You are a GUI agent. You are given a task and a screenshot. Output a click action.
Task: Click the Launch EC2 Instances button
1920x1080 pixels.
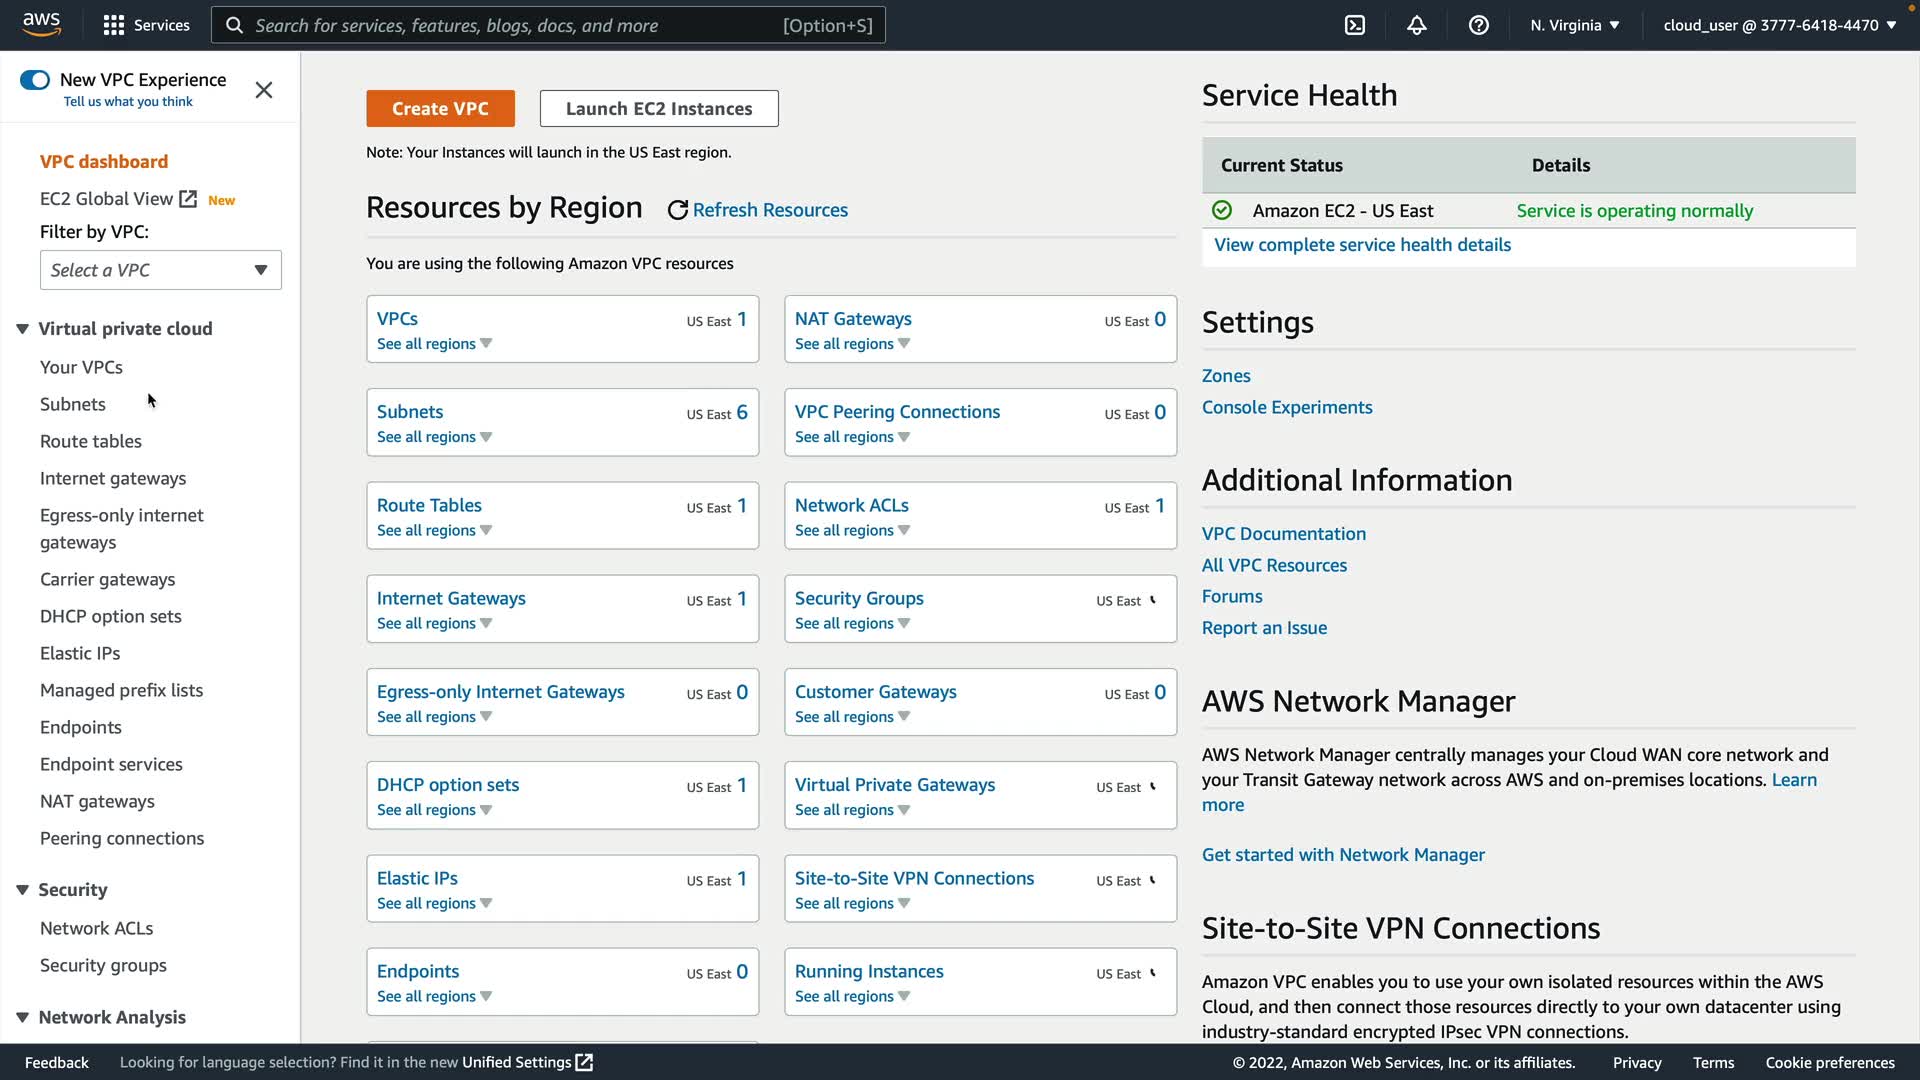point(659,109)
